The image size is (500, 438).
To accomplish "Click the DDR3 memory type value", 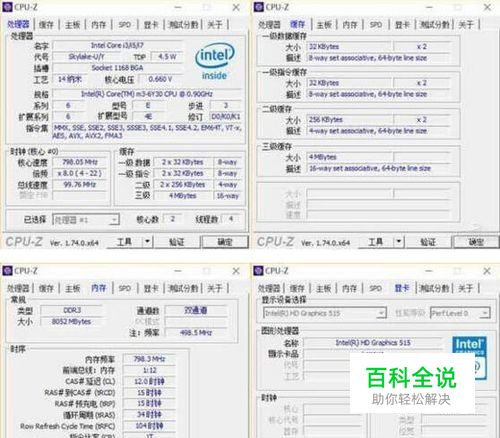I will click(x=72, y=310).
